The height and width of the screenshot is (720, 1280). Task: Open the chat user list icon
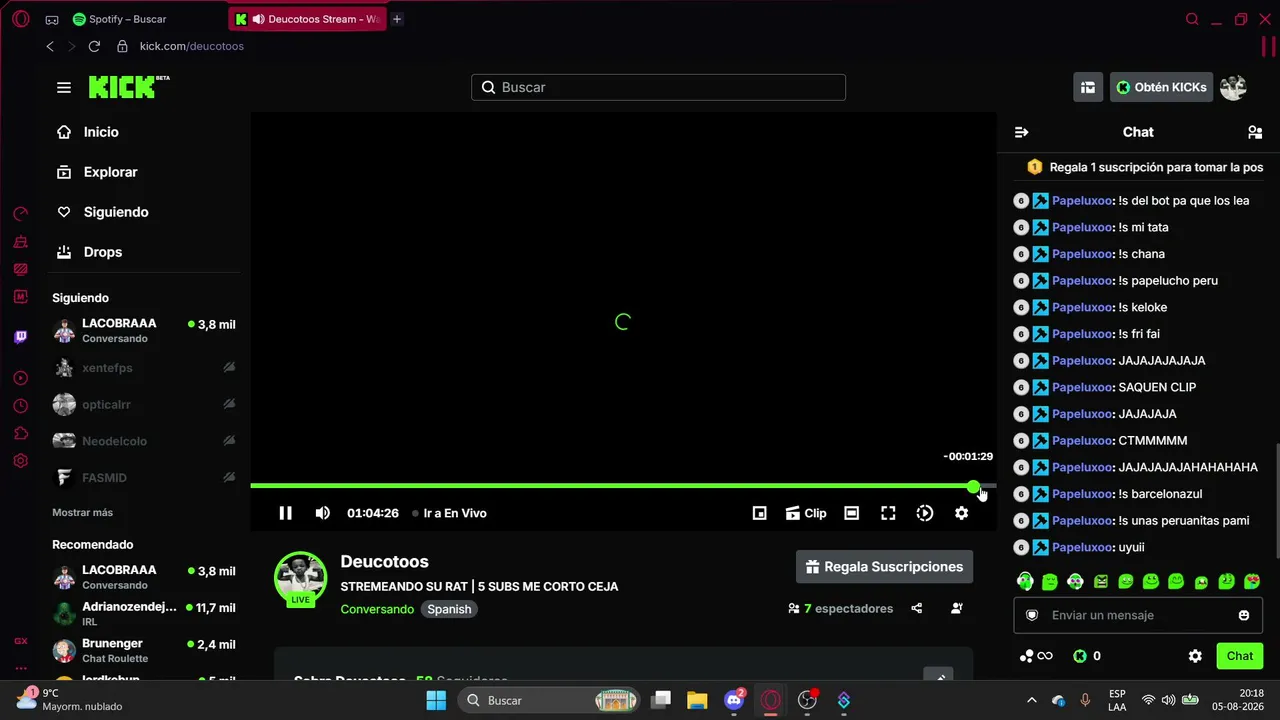point(1255,132)
